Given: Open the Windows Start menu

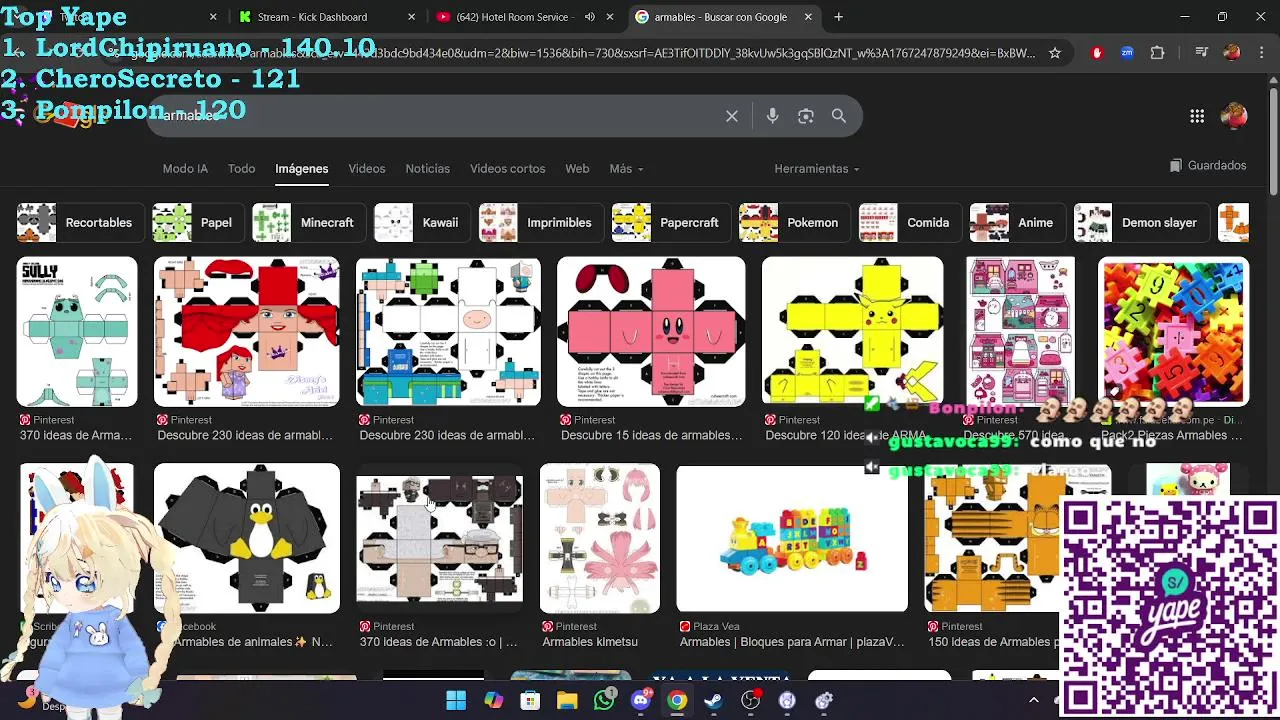Looking at the screenshot, I should (x=456, y=700).
